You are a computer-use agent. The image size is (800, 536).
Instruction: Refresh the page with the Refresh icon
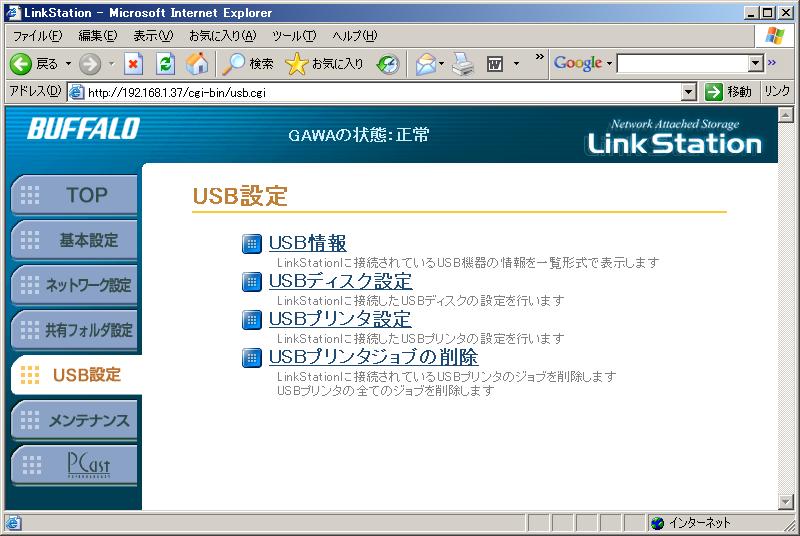pyautogui.click(x=165, y=64)
